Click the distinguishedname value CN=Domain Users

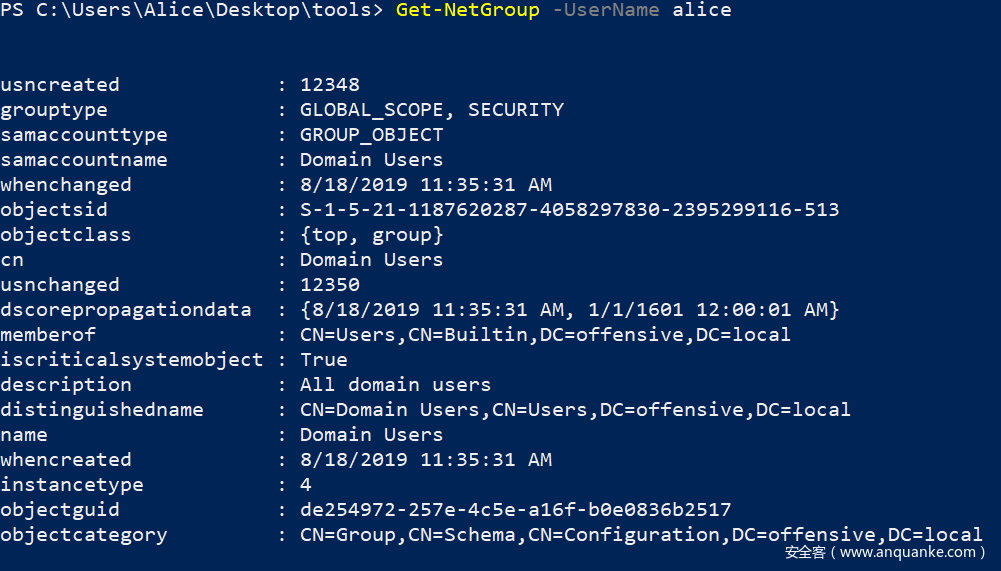[576, 410]
